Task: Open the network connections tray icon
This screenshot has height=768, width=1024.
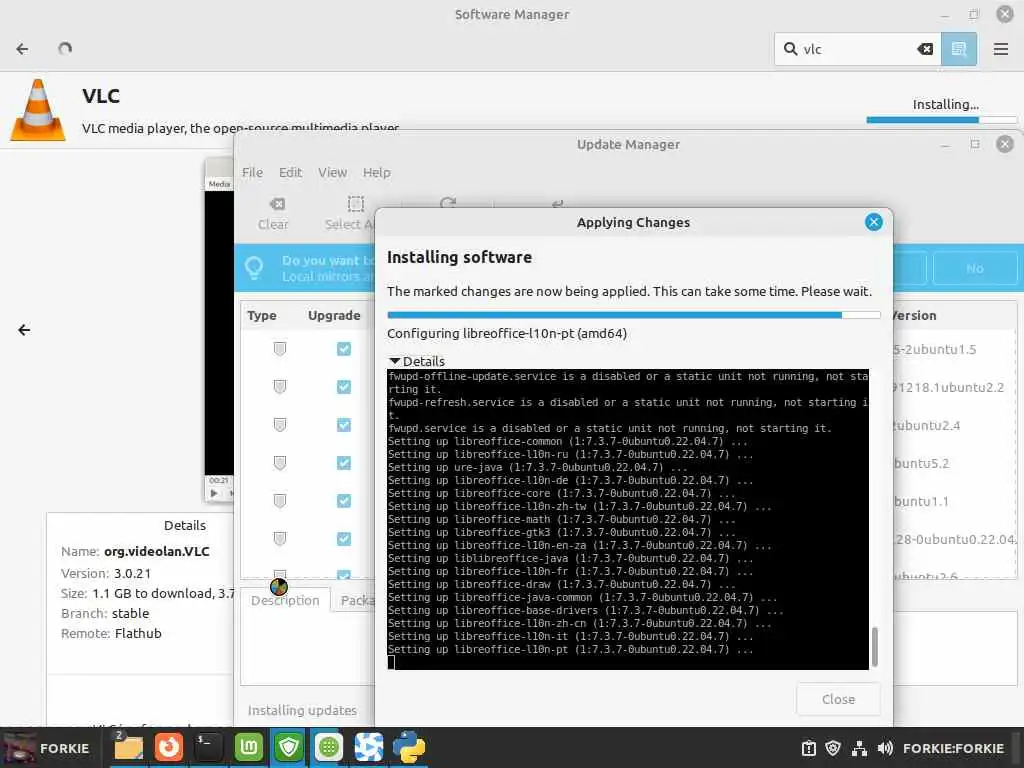Action: click(859, 748)
